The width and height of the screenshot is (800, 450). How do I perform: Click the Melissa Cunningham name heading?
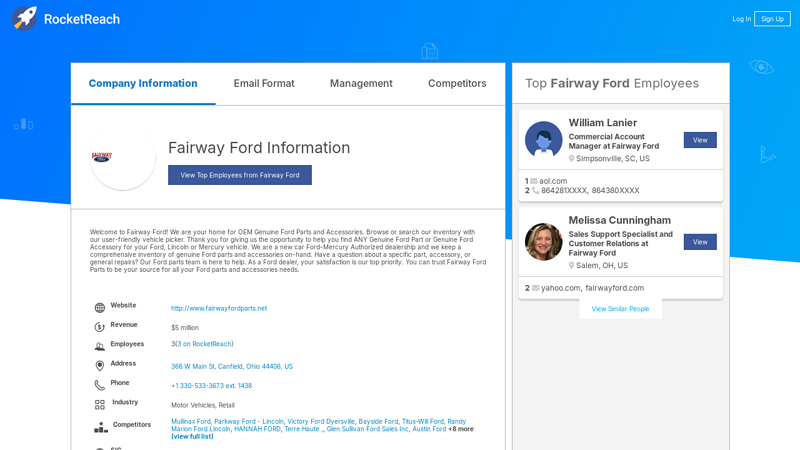[619, 220]
